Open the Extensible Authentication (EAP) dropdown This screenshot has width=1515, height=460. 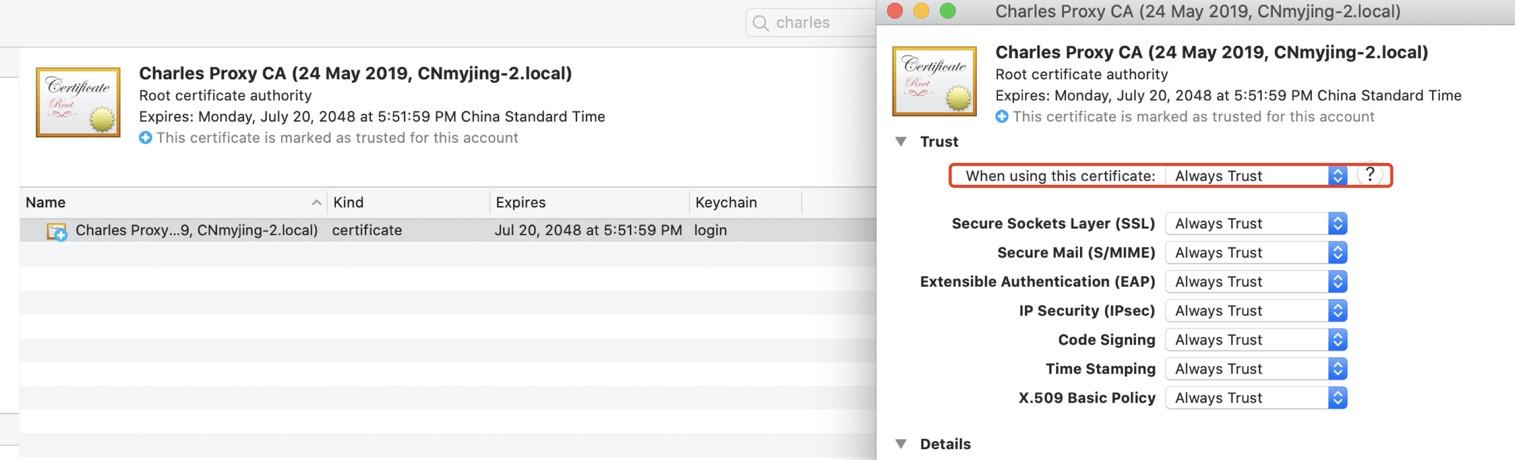pos(1257,282)
